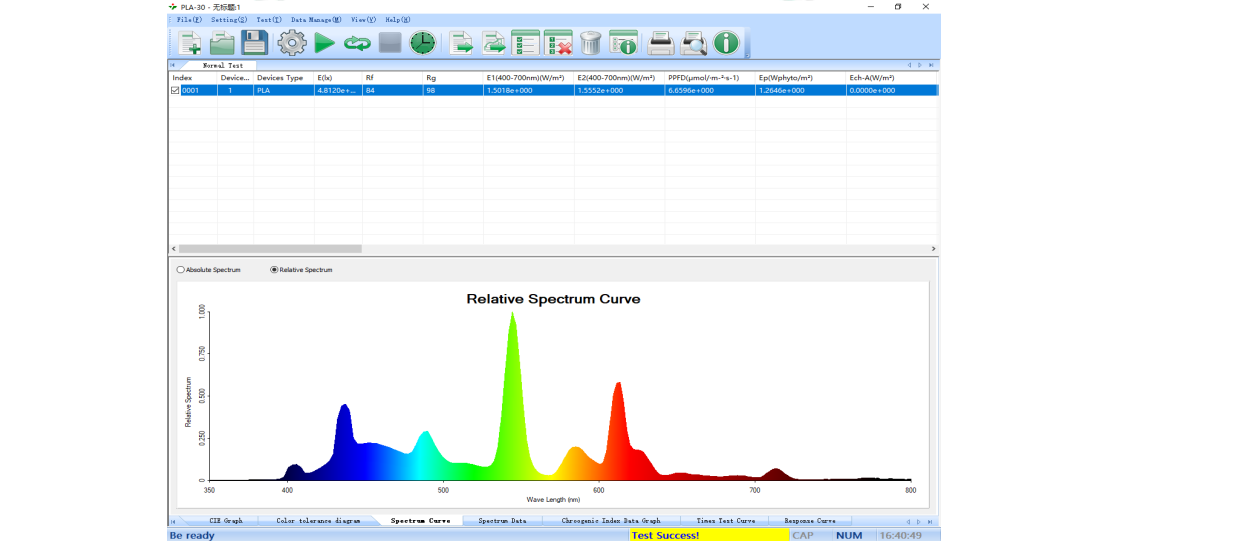Select the Relative Spectrum radio button
This screenshot has height=541, width=1240.
point(275,270)
